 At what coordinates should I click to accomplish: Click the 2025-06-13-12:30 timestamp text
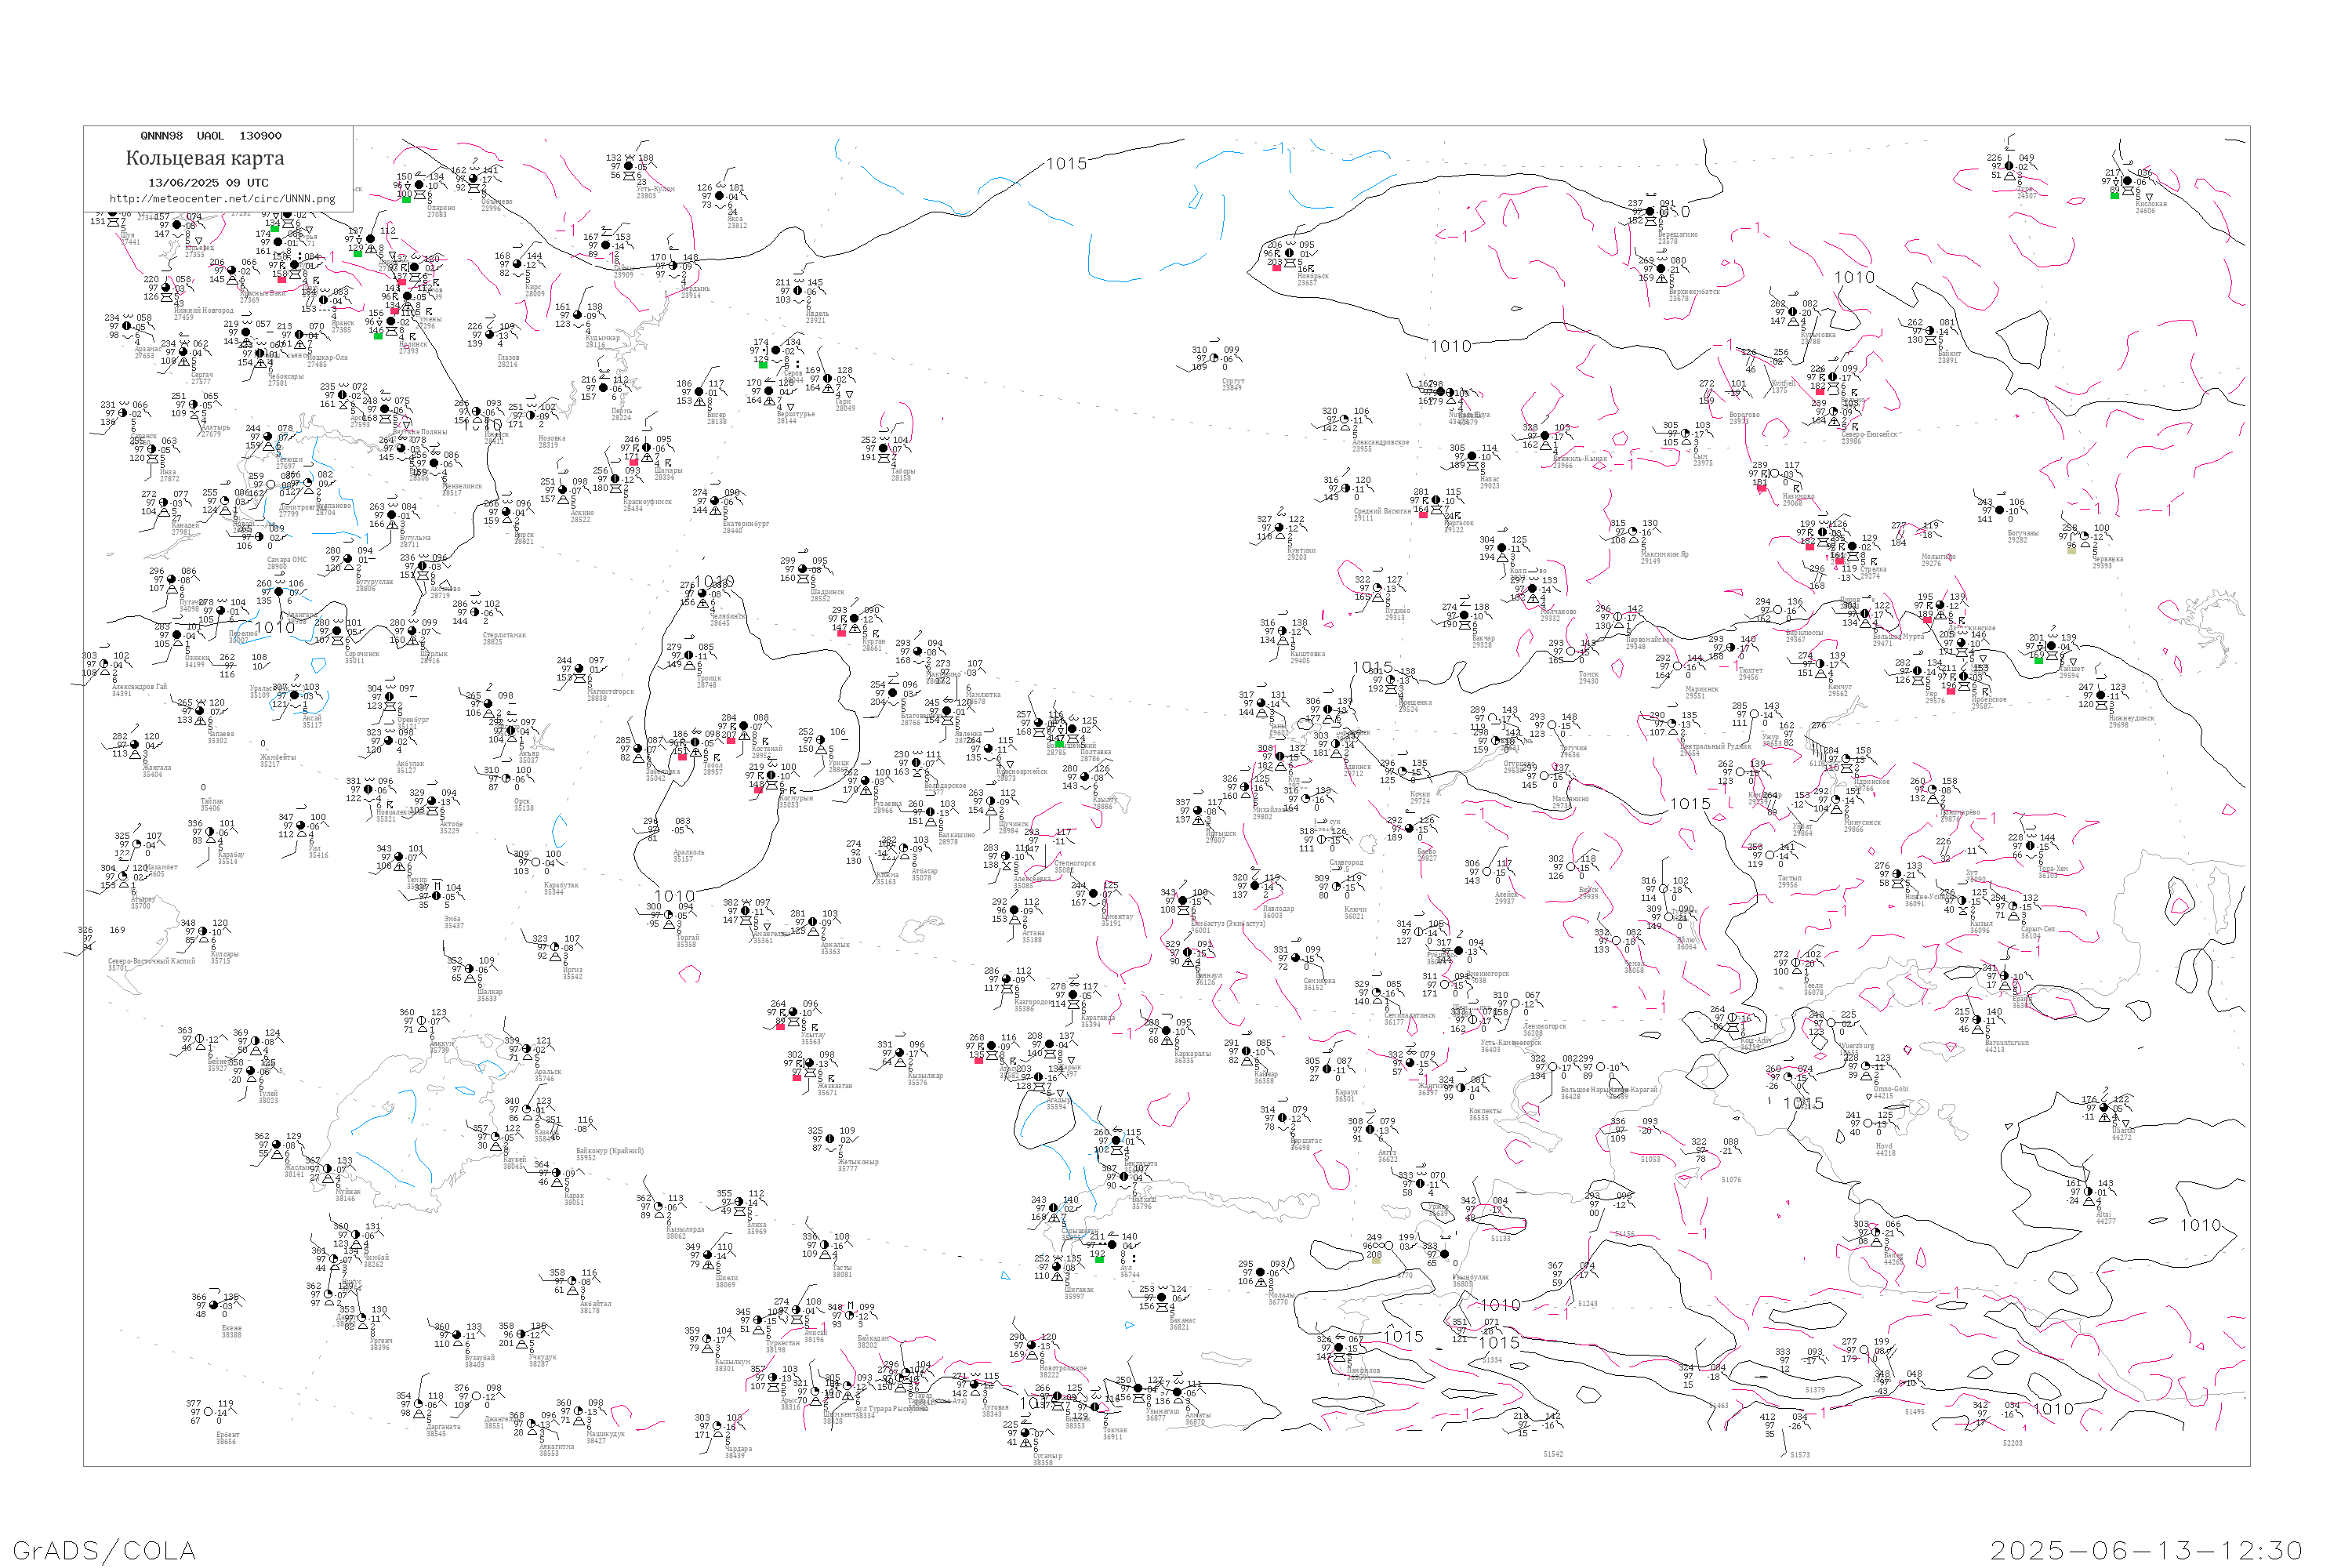[x=2147, y=1550]
